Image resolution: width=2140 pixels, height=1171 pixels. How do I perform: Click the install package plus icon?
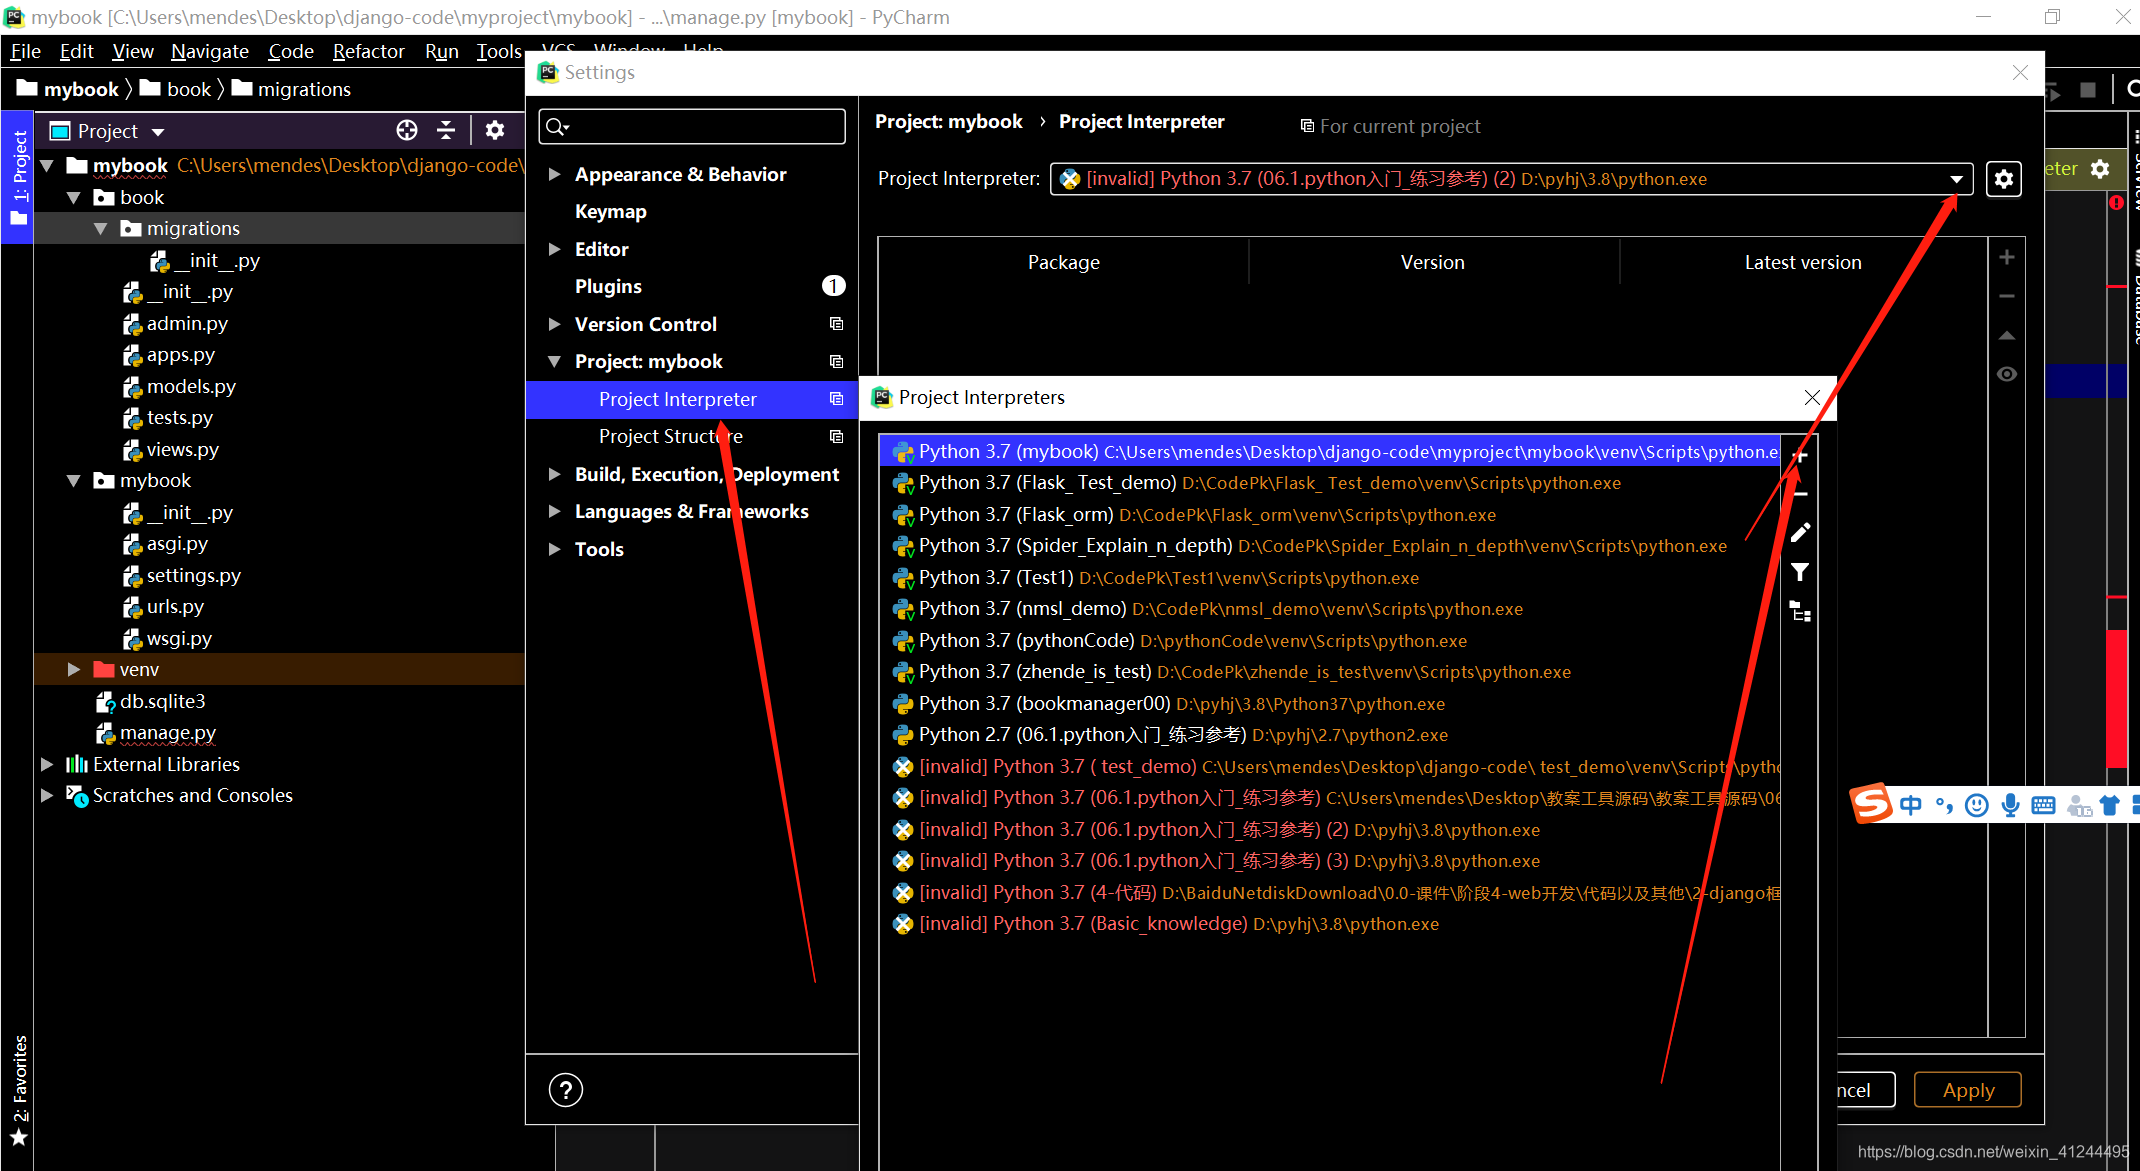click(x=2006, y=258)
